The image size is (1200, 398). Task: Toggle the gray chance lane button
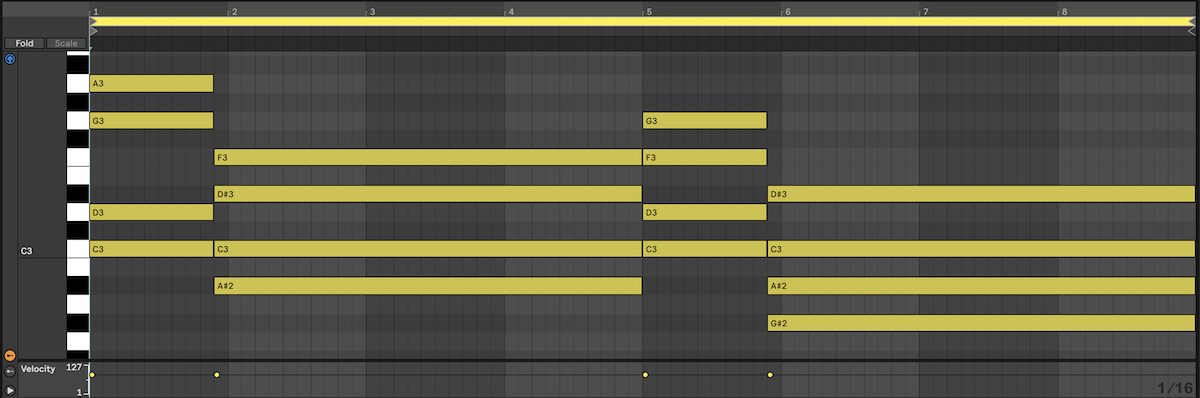click(x=10, y=370)
